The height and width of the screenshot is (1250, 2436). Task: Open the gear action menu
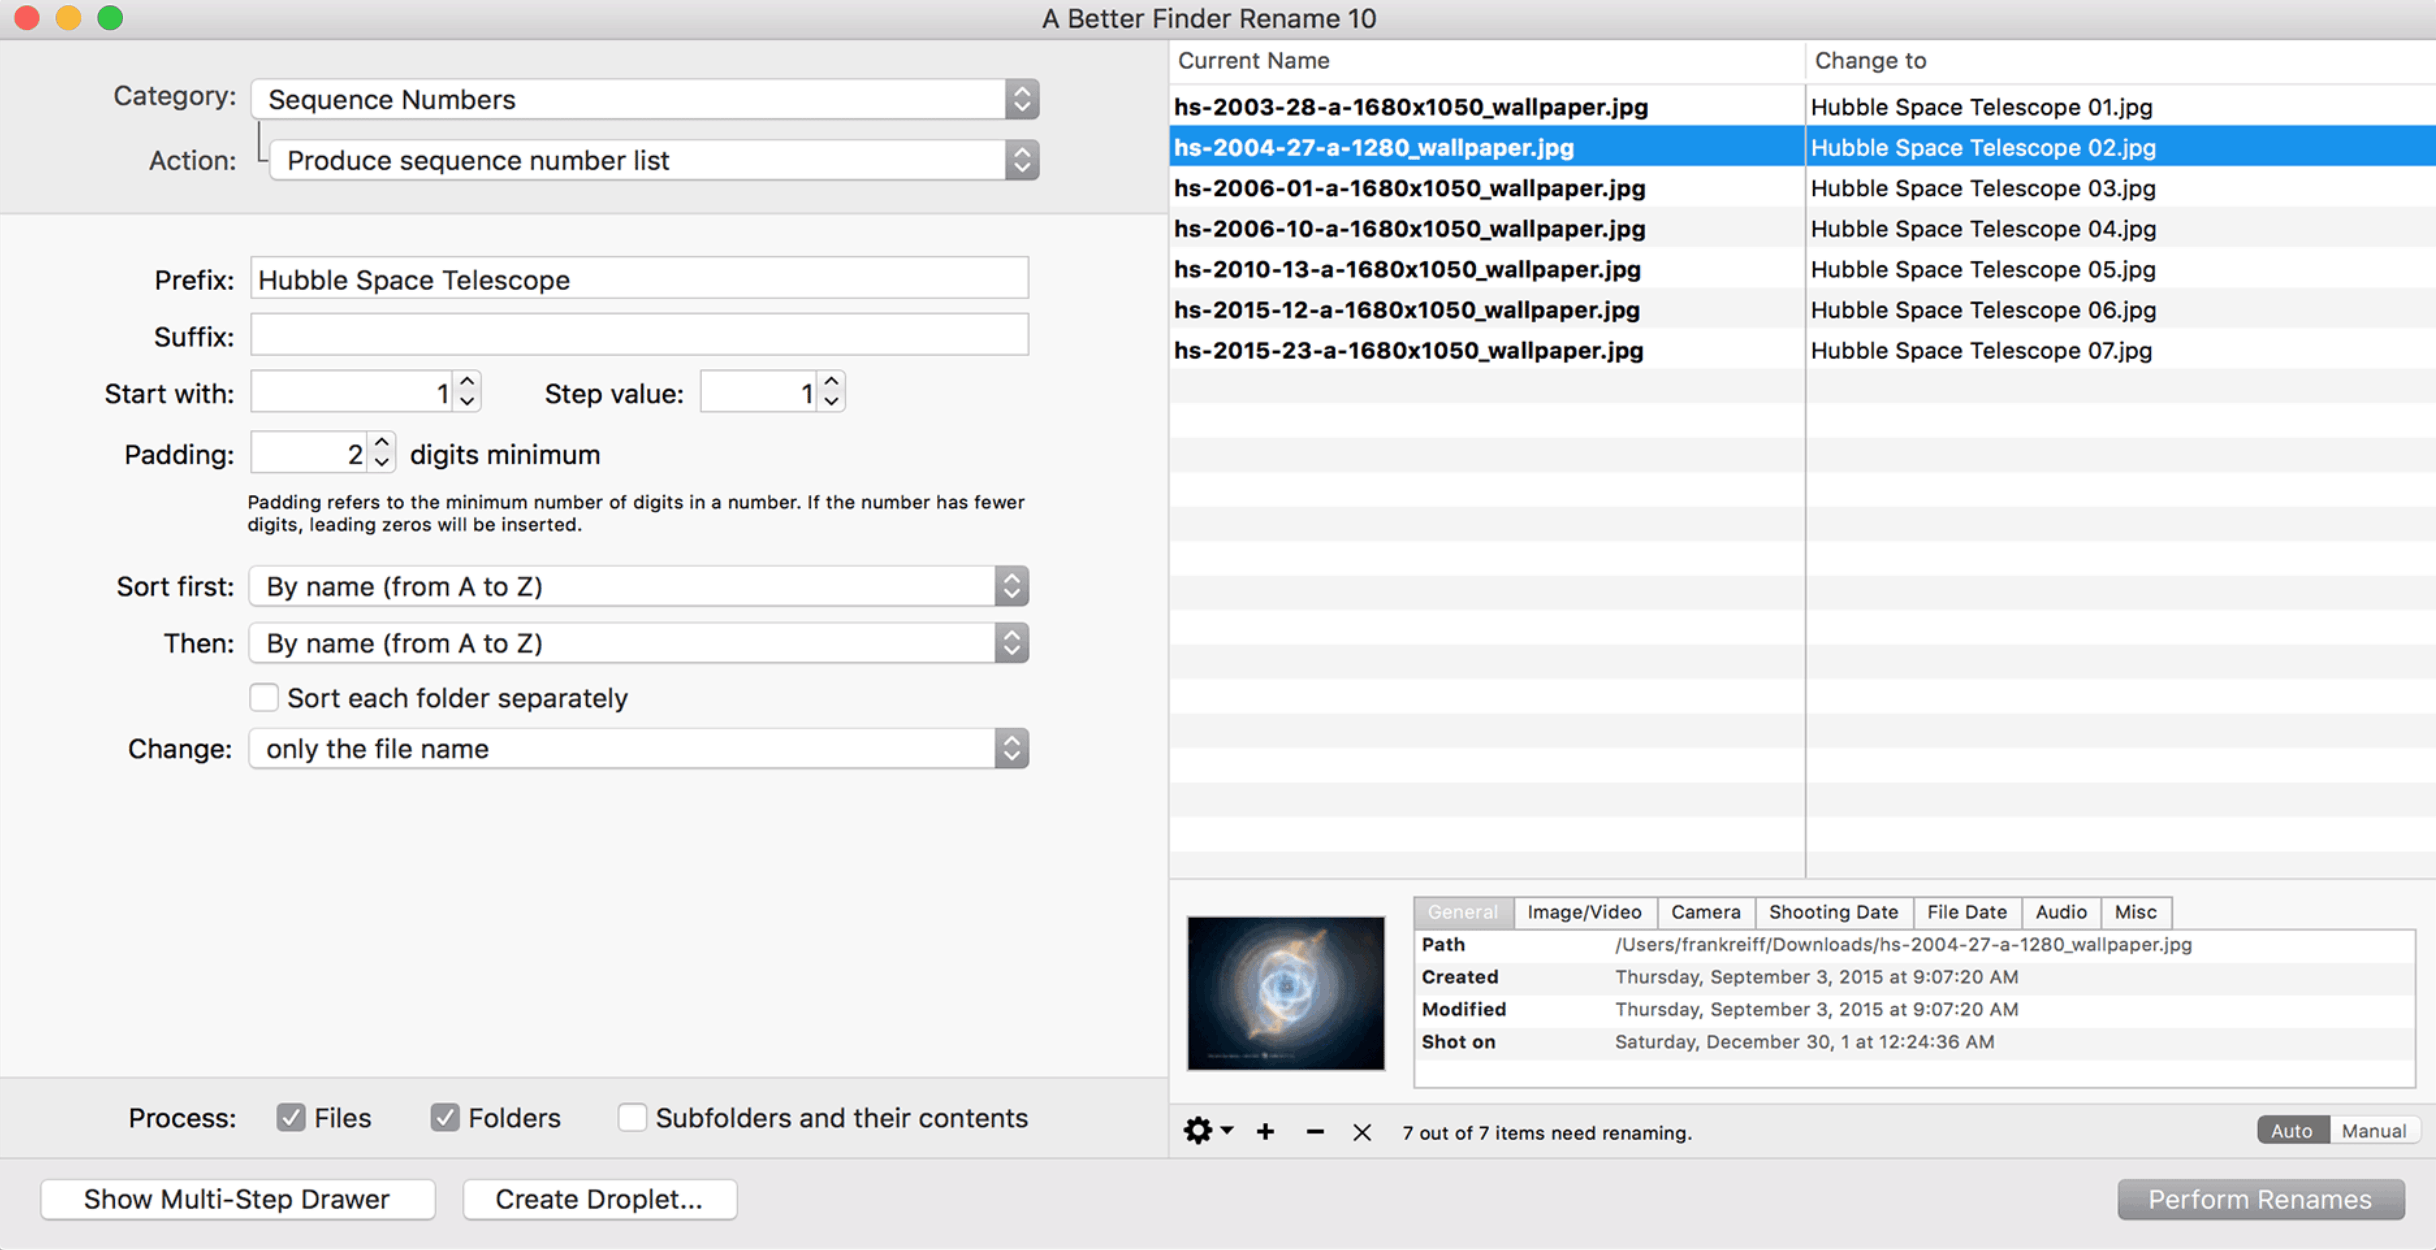[x=1199, y=1131]
